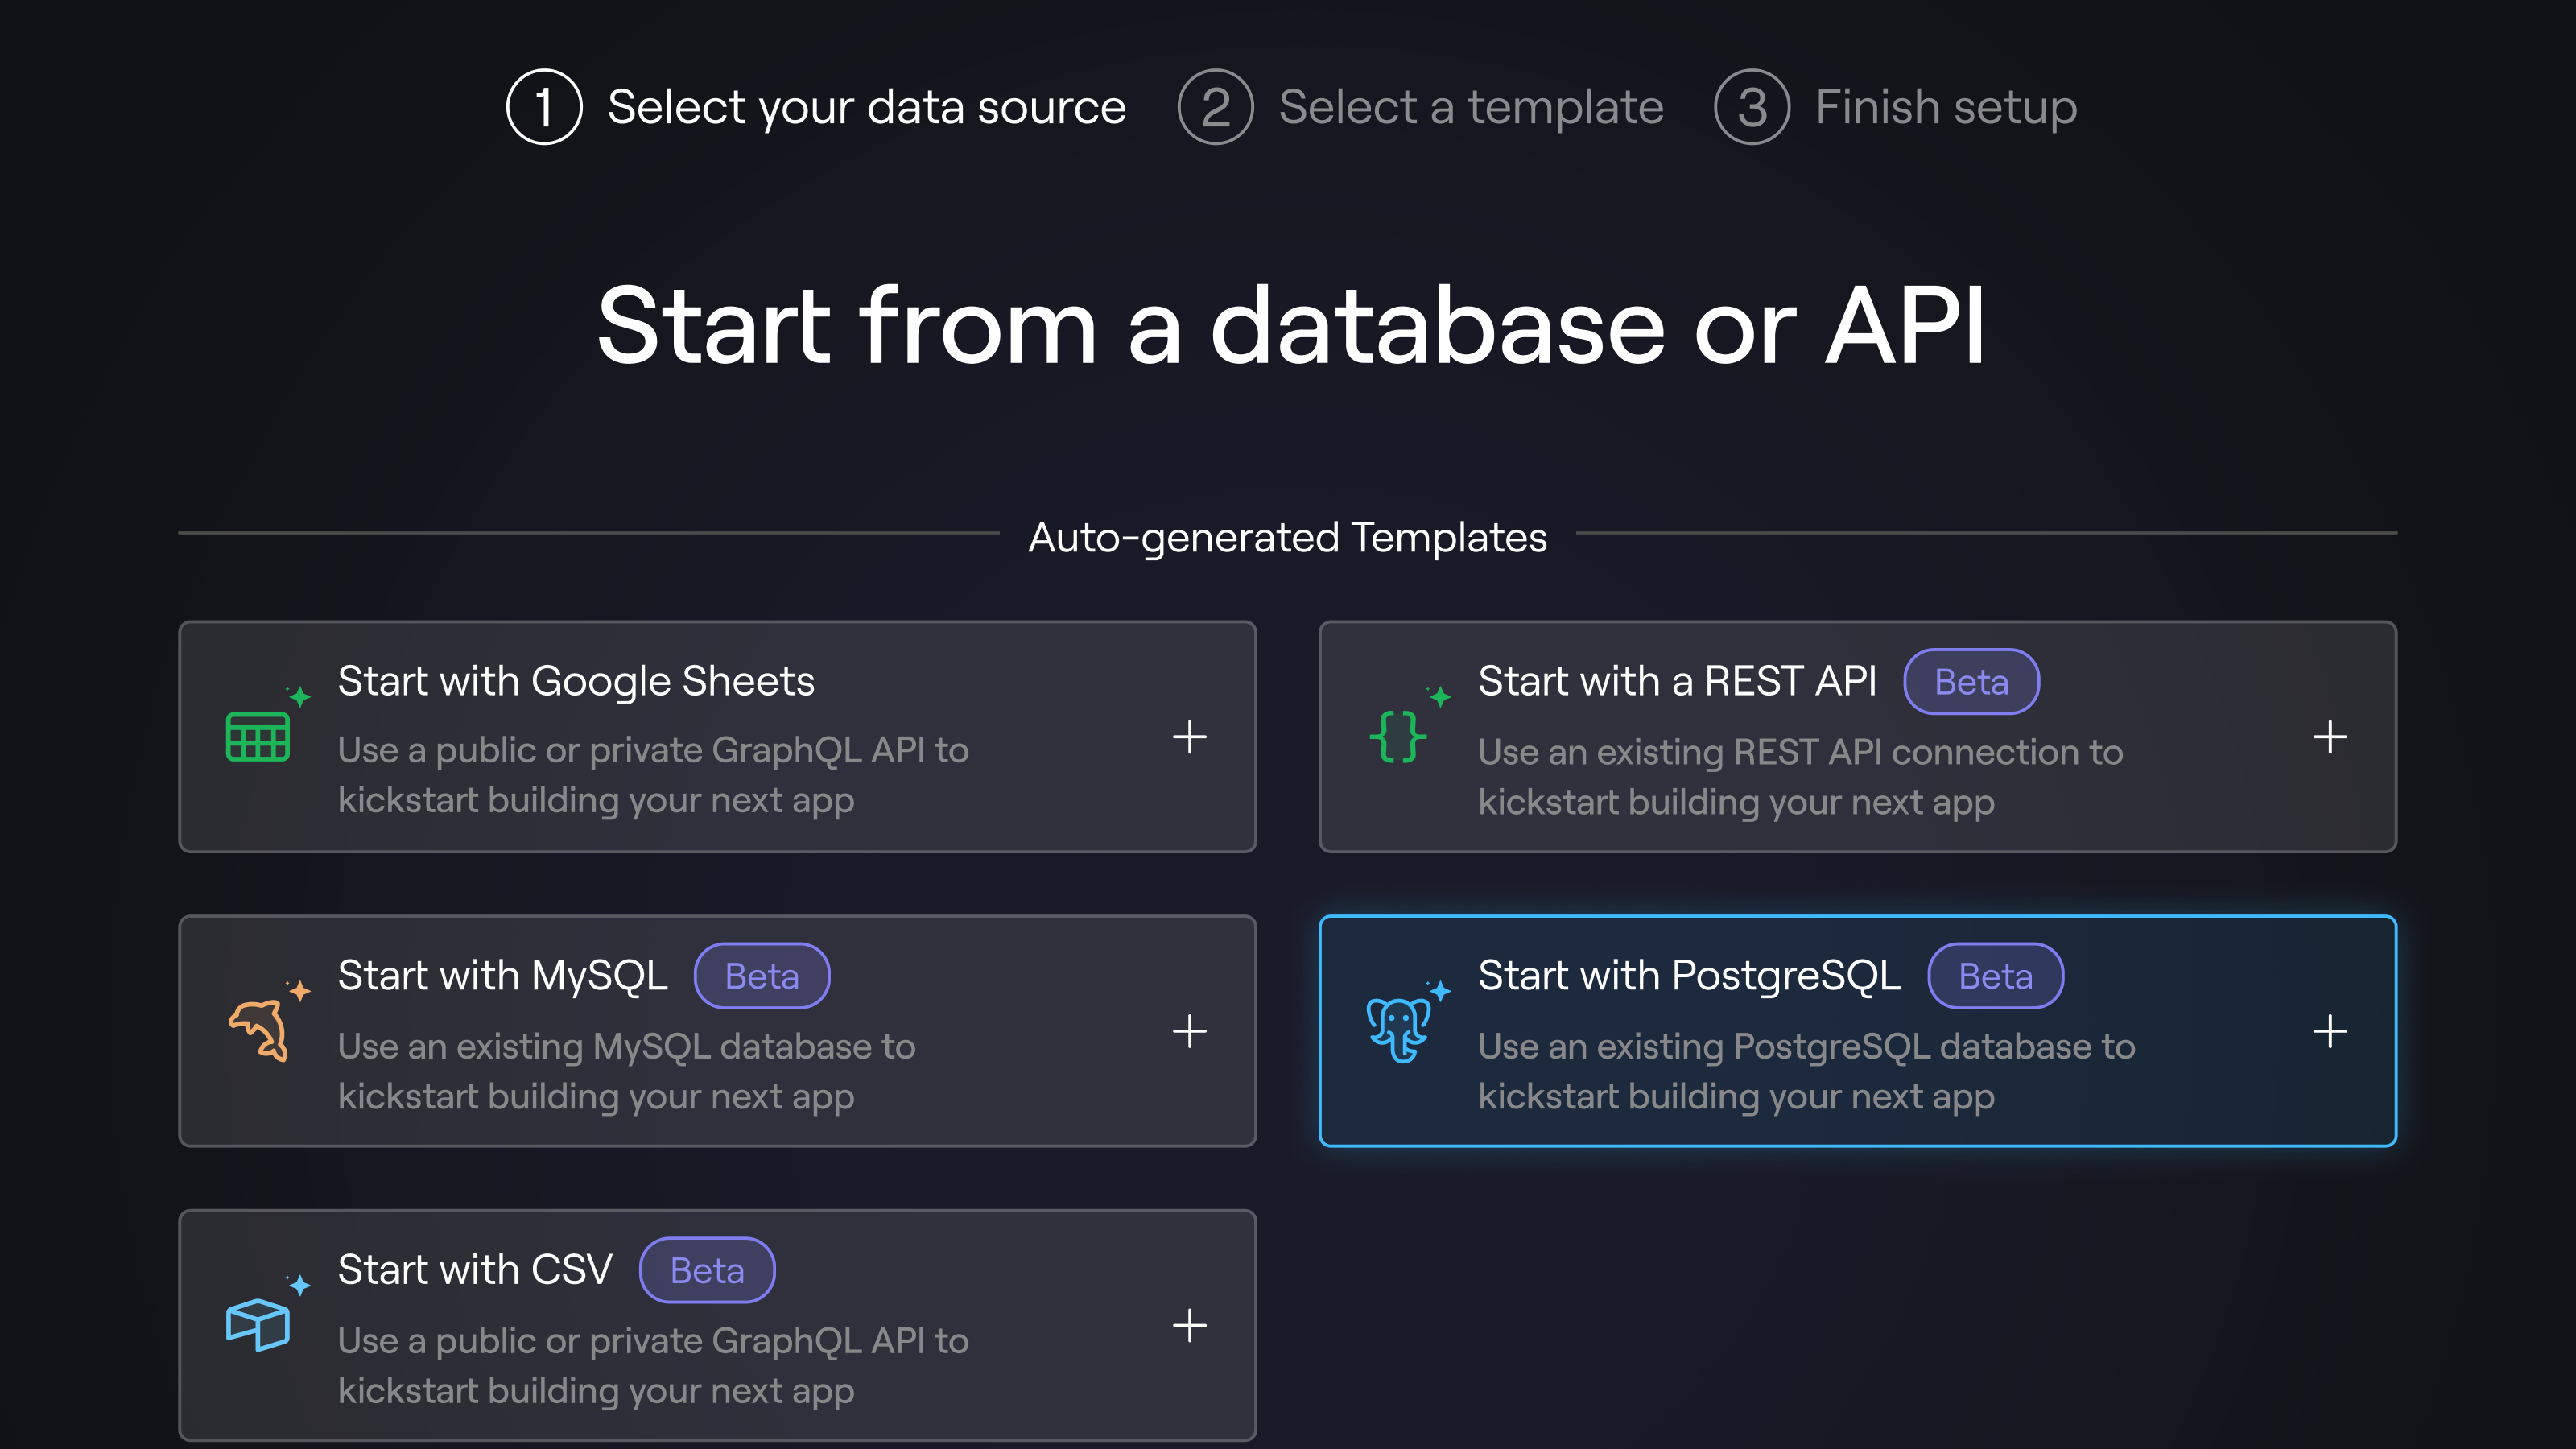Viewport: 2576px width, 1449px height.
Task: Click step 2 circle number icon
Action: [x=1215, y=107]
